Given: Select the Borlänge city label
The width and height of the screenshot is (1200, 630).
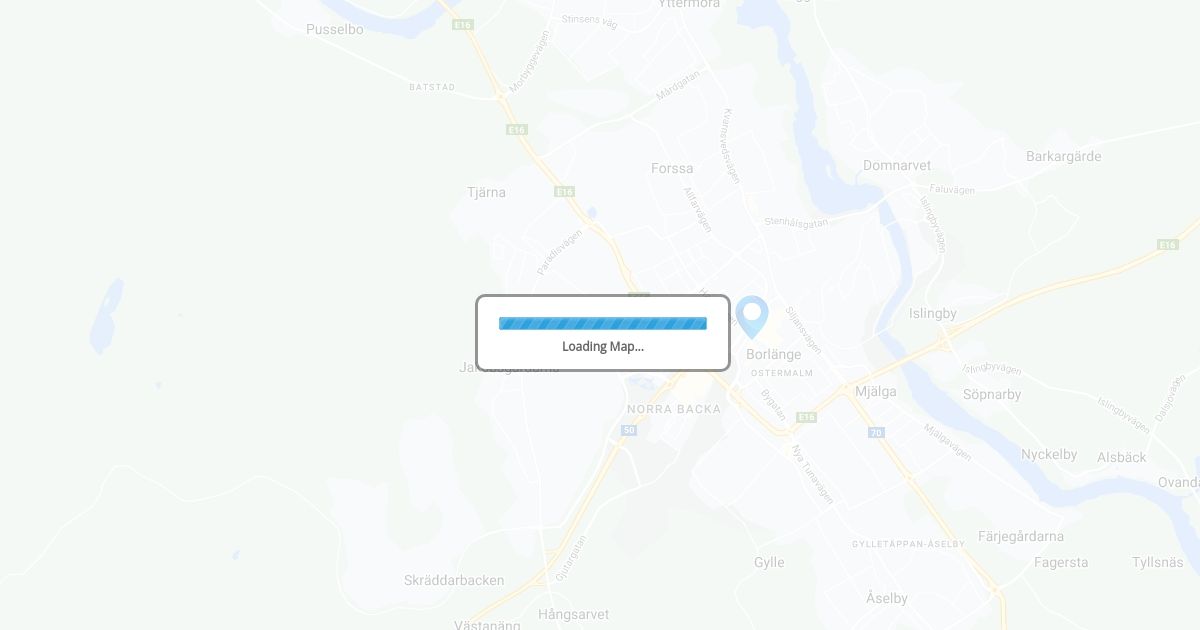Looking at the screenshot, I should point(774,354).
